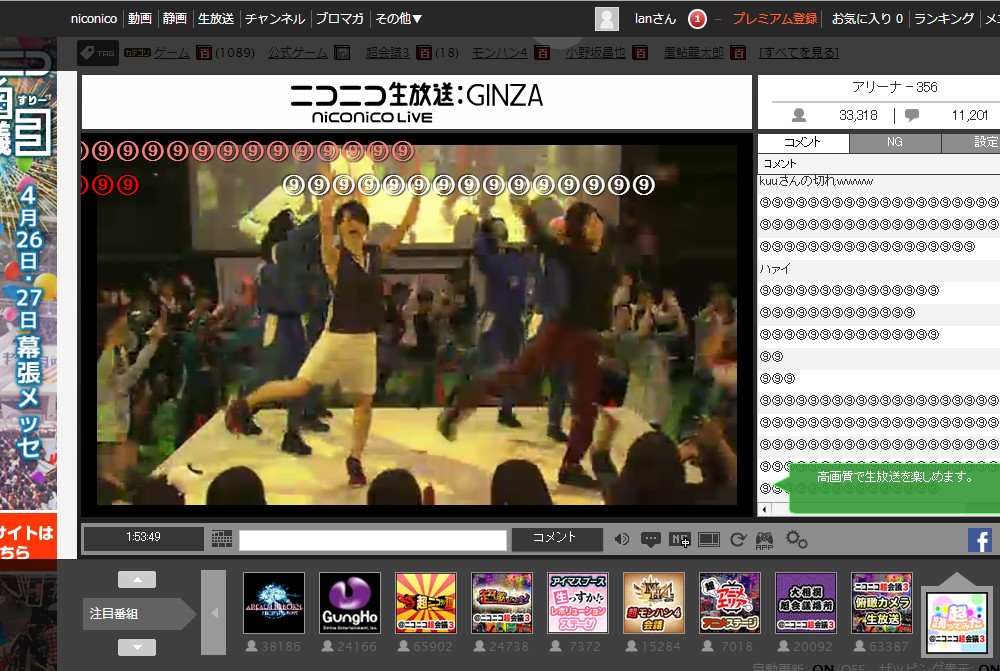The image size is (1000, 671).
Task: Collapse channel list with left arrow bar
Action: click(214, 612)
